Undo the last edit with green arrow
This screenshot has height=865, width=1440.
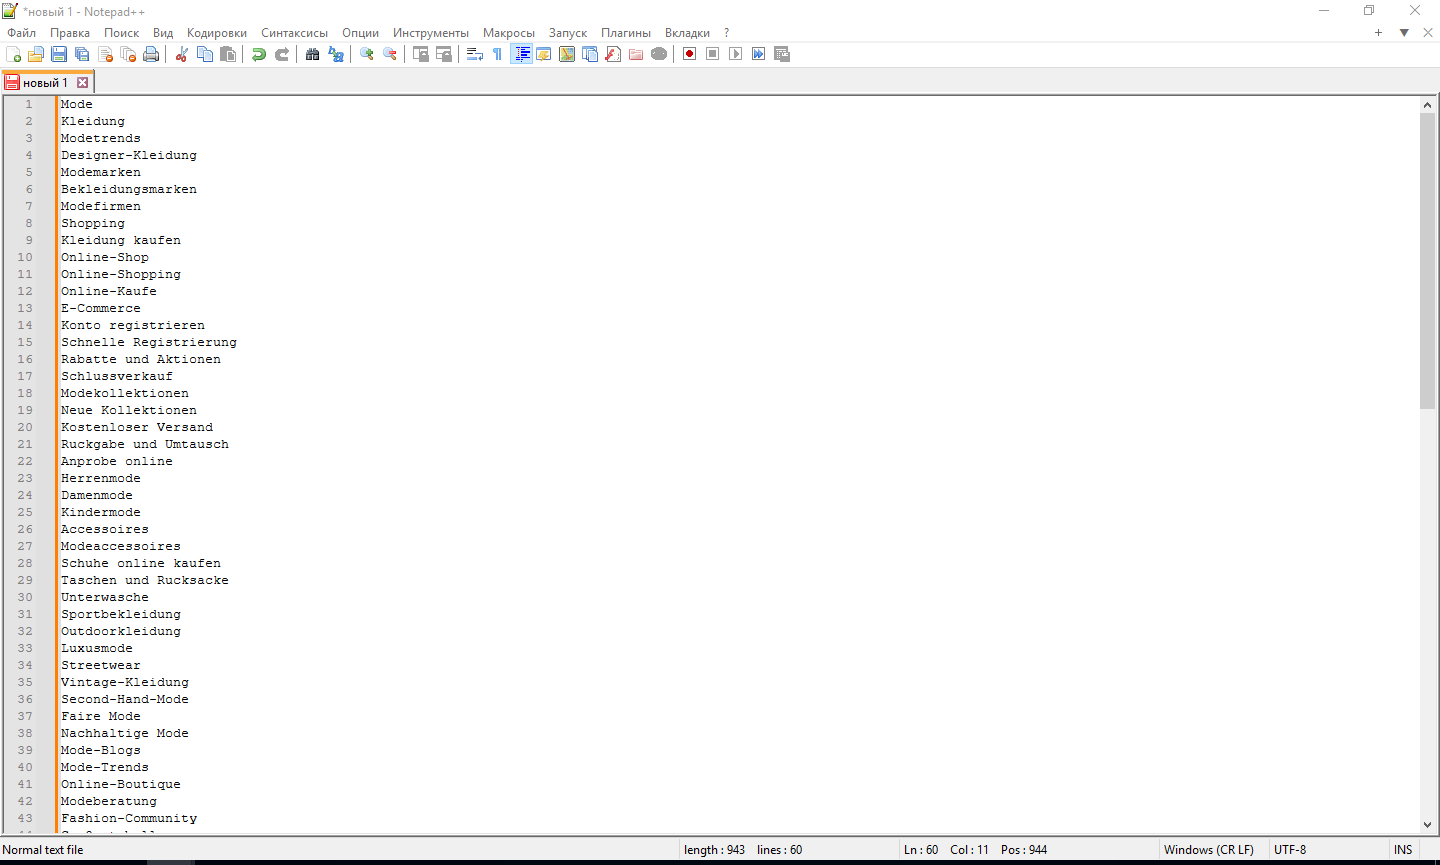click(x=258, y=54)
